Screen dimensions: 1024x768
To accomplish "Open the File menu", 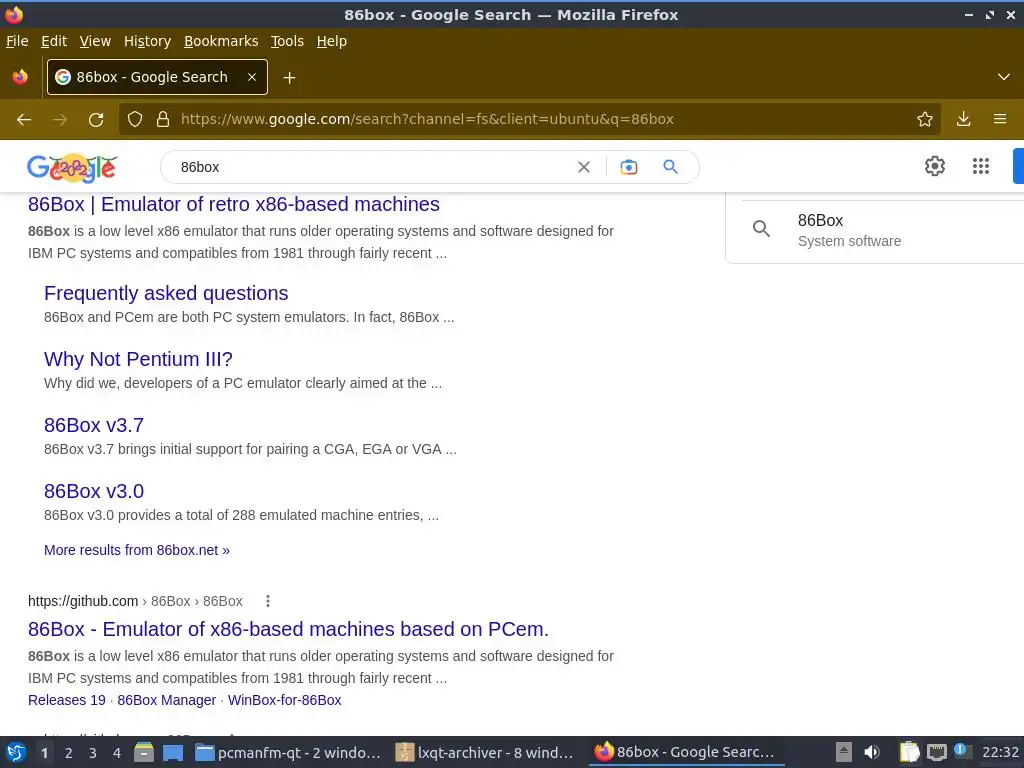I will point(17,41).
